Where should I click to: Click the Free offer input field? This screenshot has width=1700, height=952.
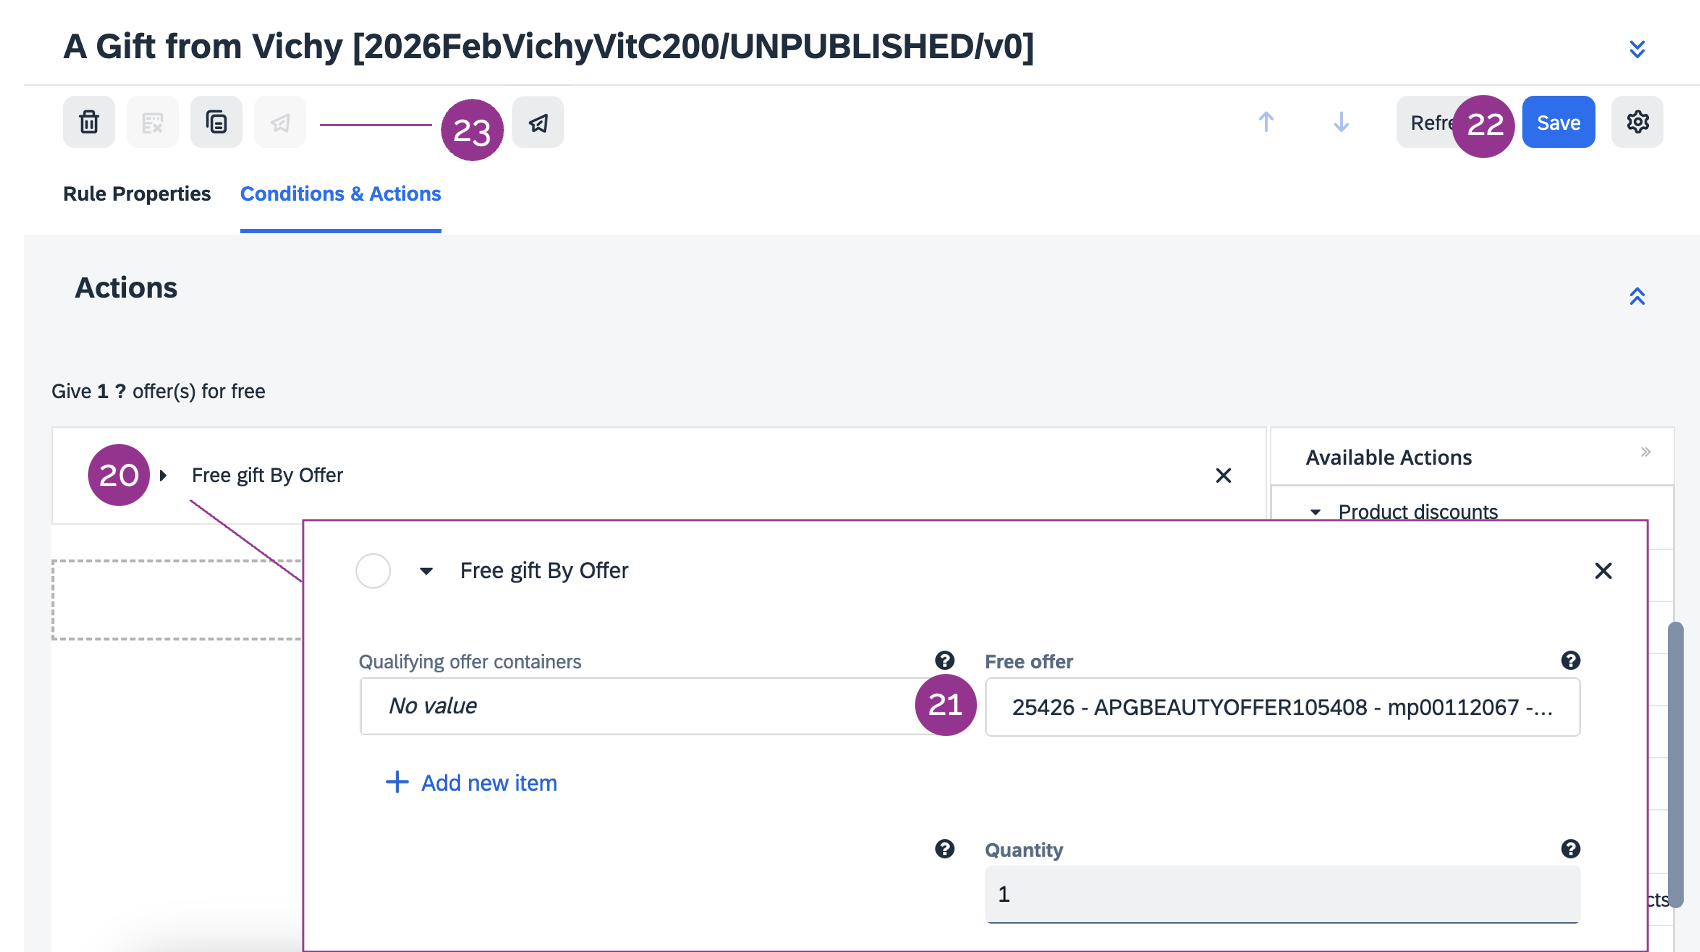coord(1282,707)
